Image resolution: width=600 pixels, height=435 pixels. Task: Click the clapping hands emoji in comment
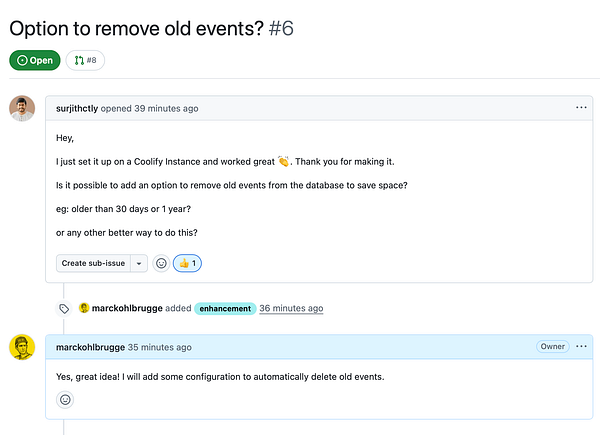click(x=284, y=161)
